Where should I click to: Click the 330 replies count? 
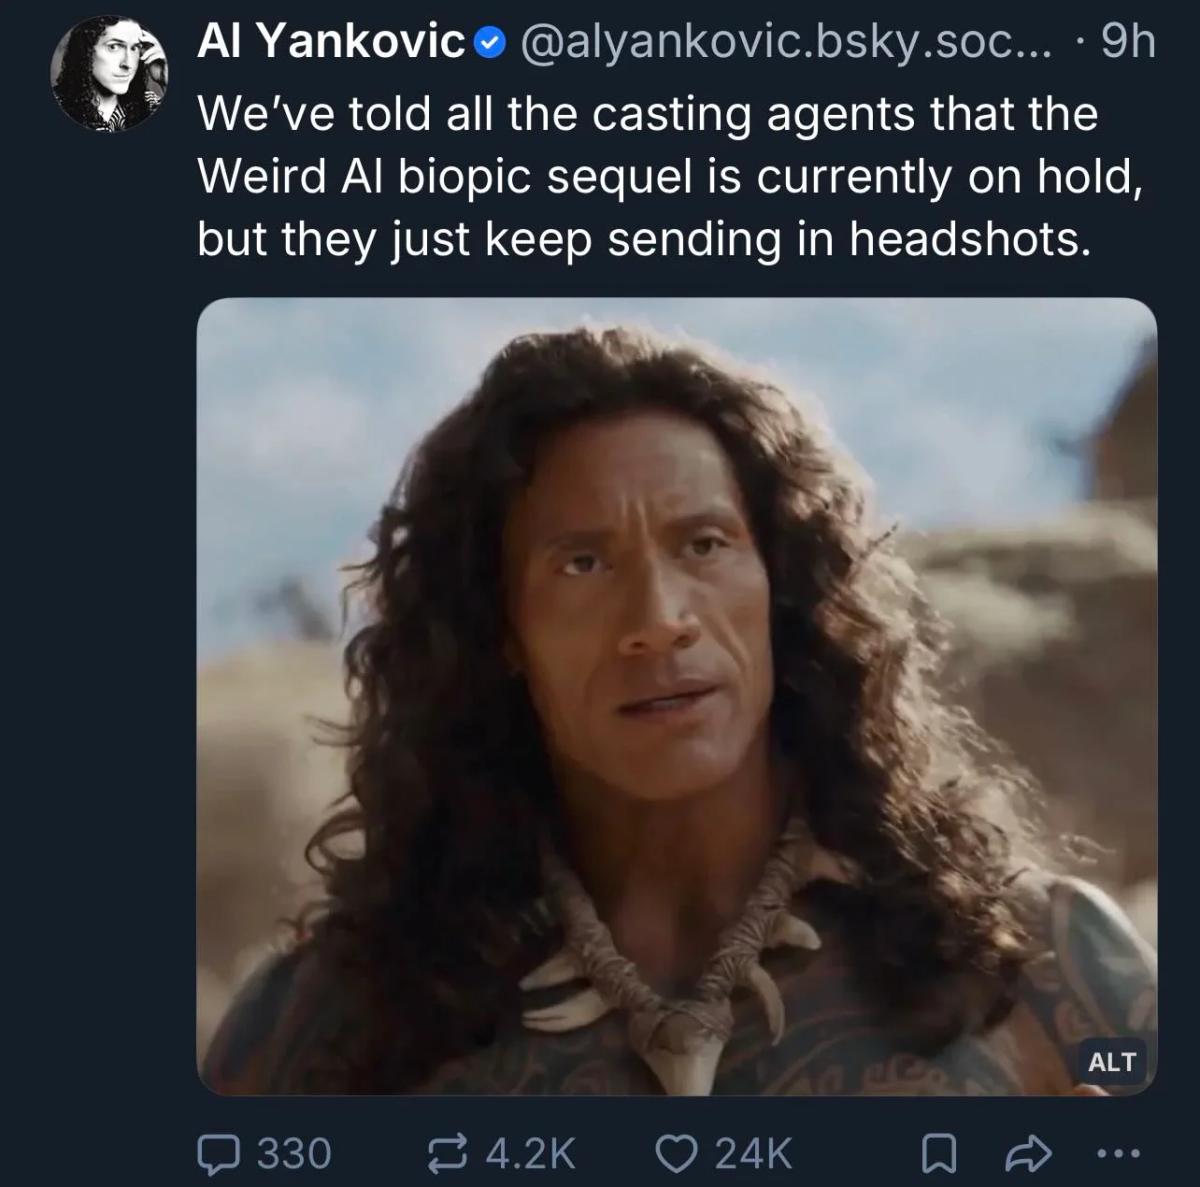(x=294, y=1153)
